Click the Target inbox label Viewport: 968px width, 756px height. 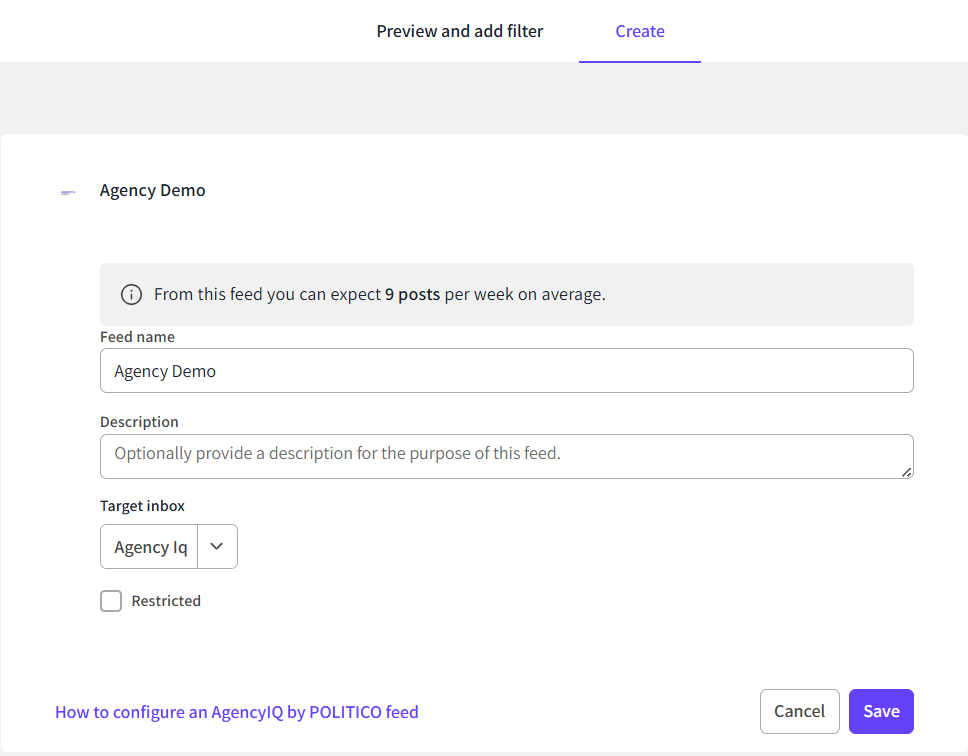(x=142, y=506)
